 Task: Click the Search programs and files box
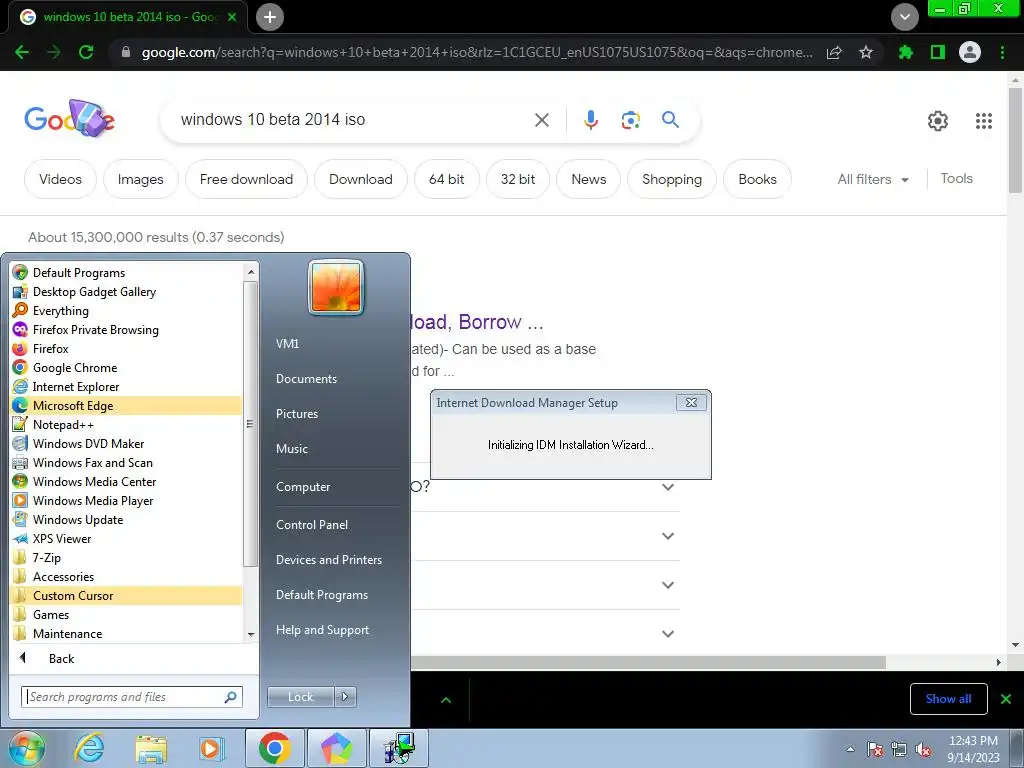(x=131, y=697)
